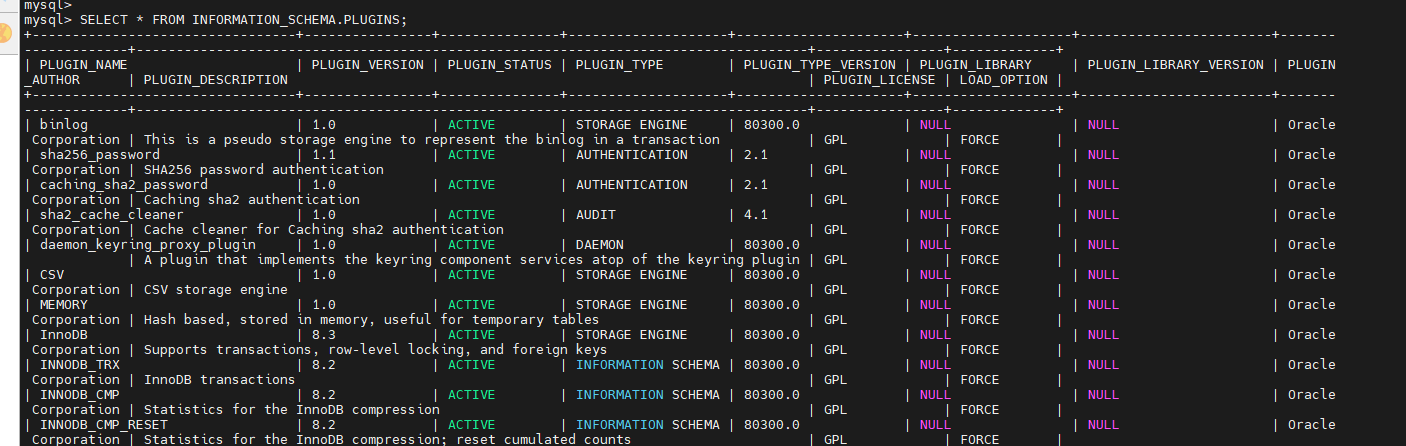
Task: Click INFORMATION SCHEMA type in the INNODB_CMP_RESET row
Action: [x=648, y=425]
